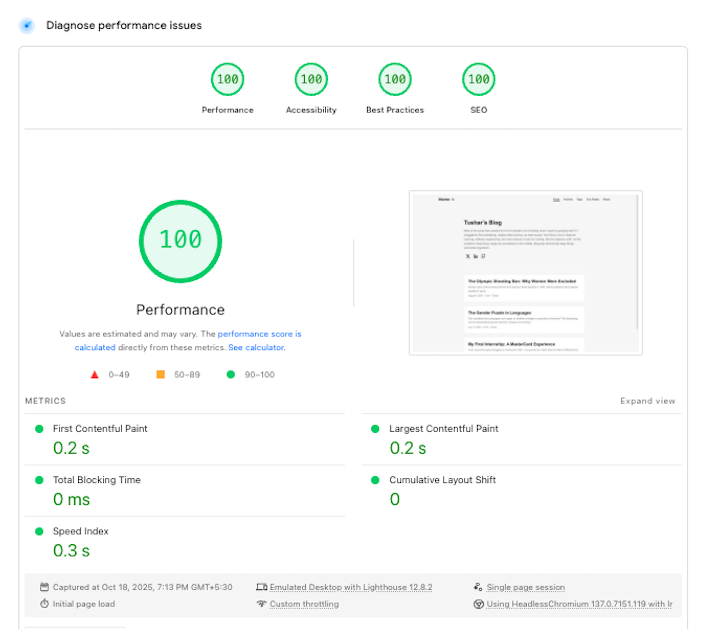
Task: Select the Best Practices score gauge
Action: pos(395,80)
